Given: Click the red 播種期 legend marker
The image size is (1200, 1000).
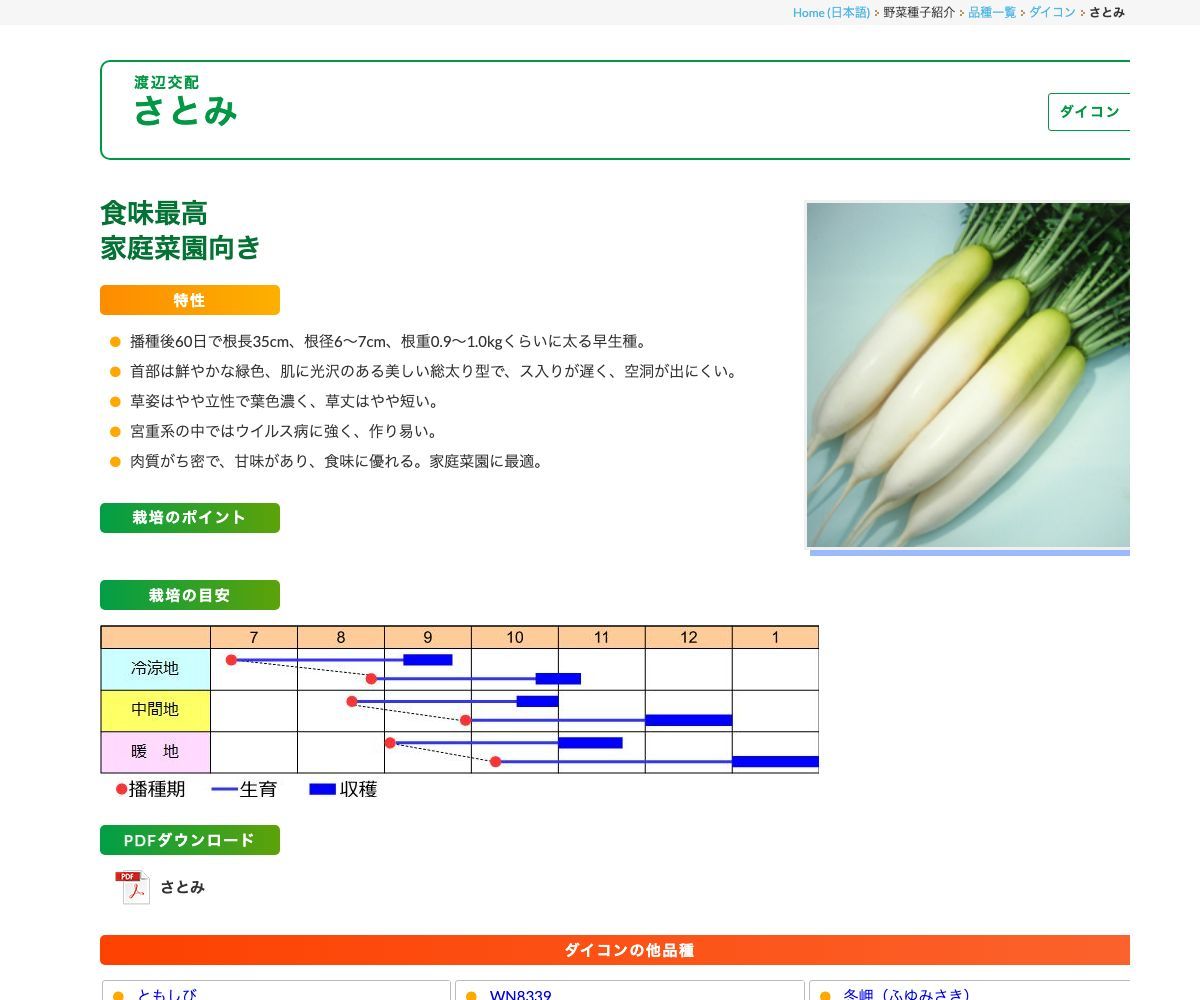Looking at the screenshot, I should point(123,789).
